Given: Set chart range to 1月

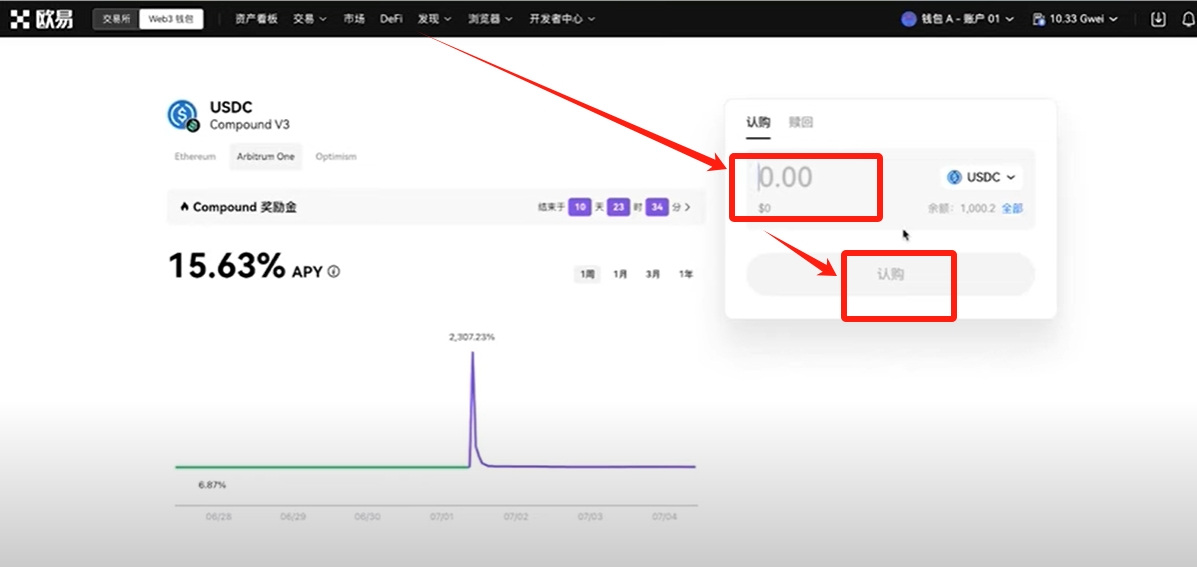Looking at the screenshot, I should coord(620,274).
